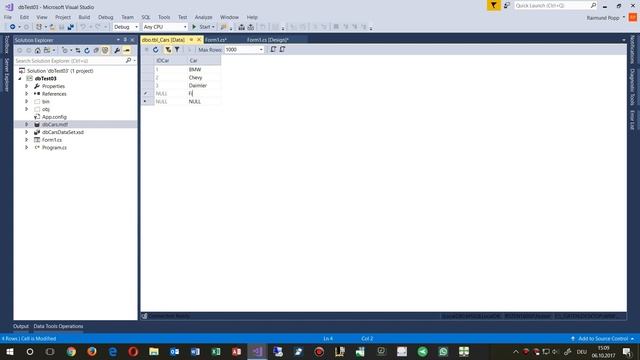The width and height of the screenshot is (640, 360).
Task: Click the BMW cell
Action: tap(204, 69)
